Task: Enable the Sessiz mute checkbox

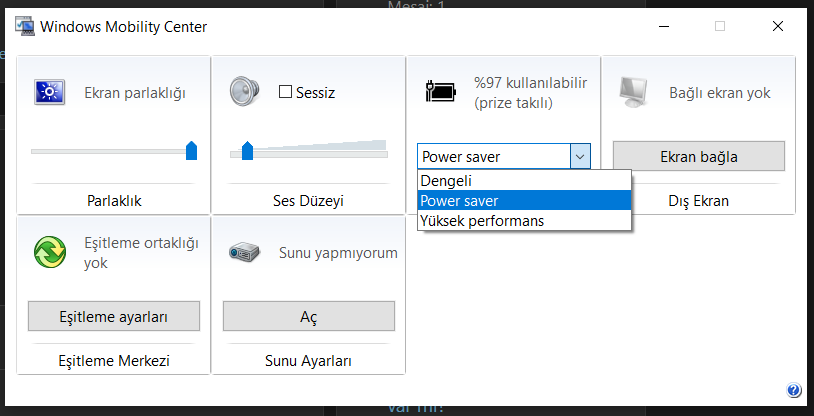Action: (x=285, y=92)
